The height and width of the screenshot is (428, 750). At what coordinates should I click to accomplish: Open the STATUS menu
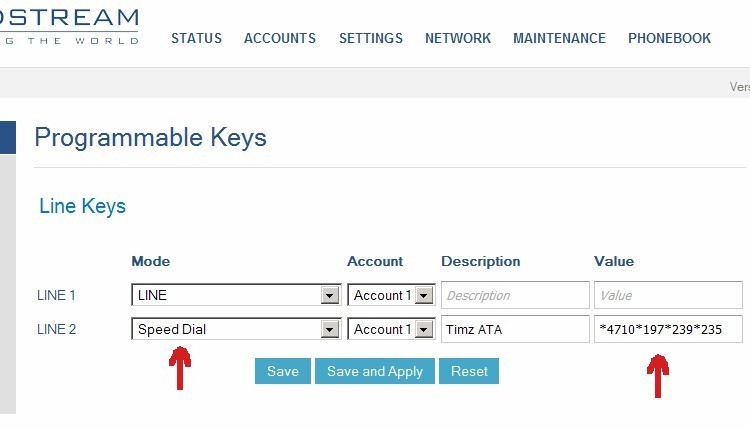[x=196, y=39]
